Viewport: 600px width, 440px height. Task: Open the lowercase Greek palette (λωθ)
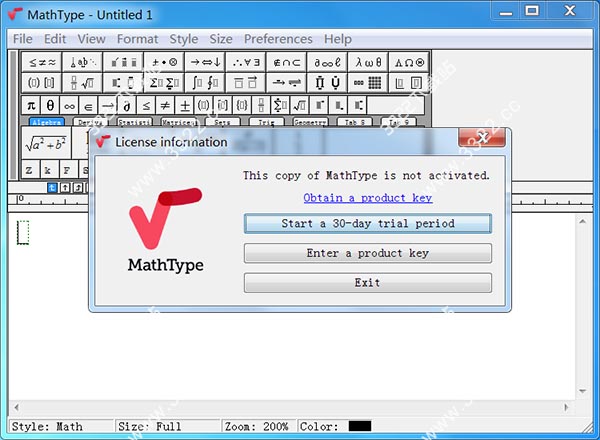(368, 62)
